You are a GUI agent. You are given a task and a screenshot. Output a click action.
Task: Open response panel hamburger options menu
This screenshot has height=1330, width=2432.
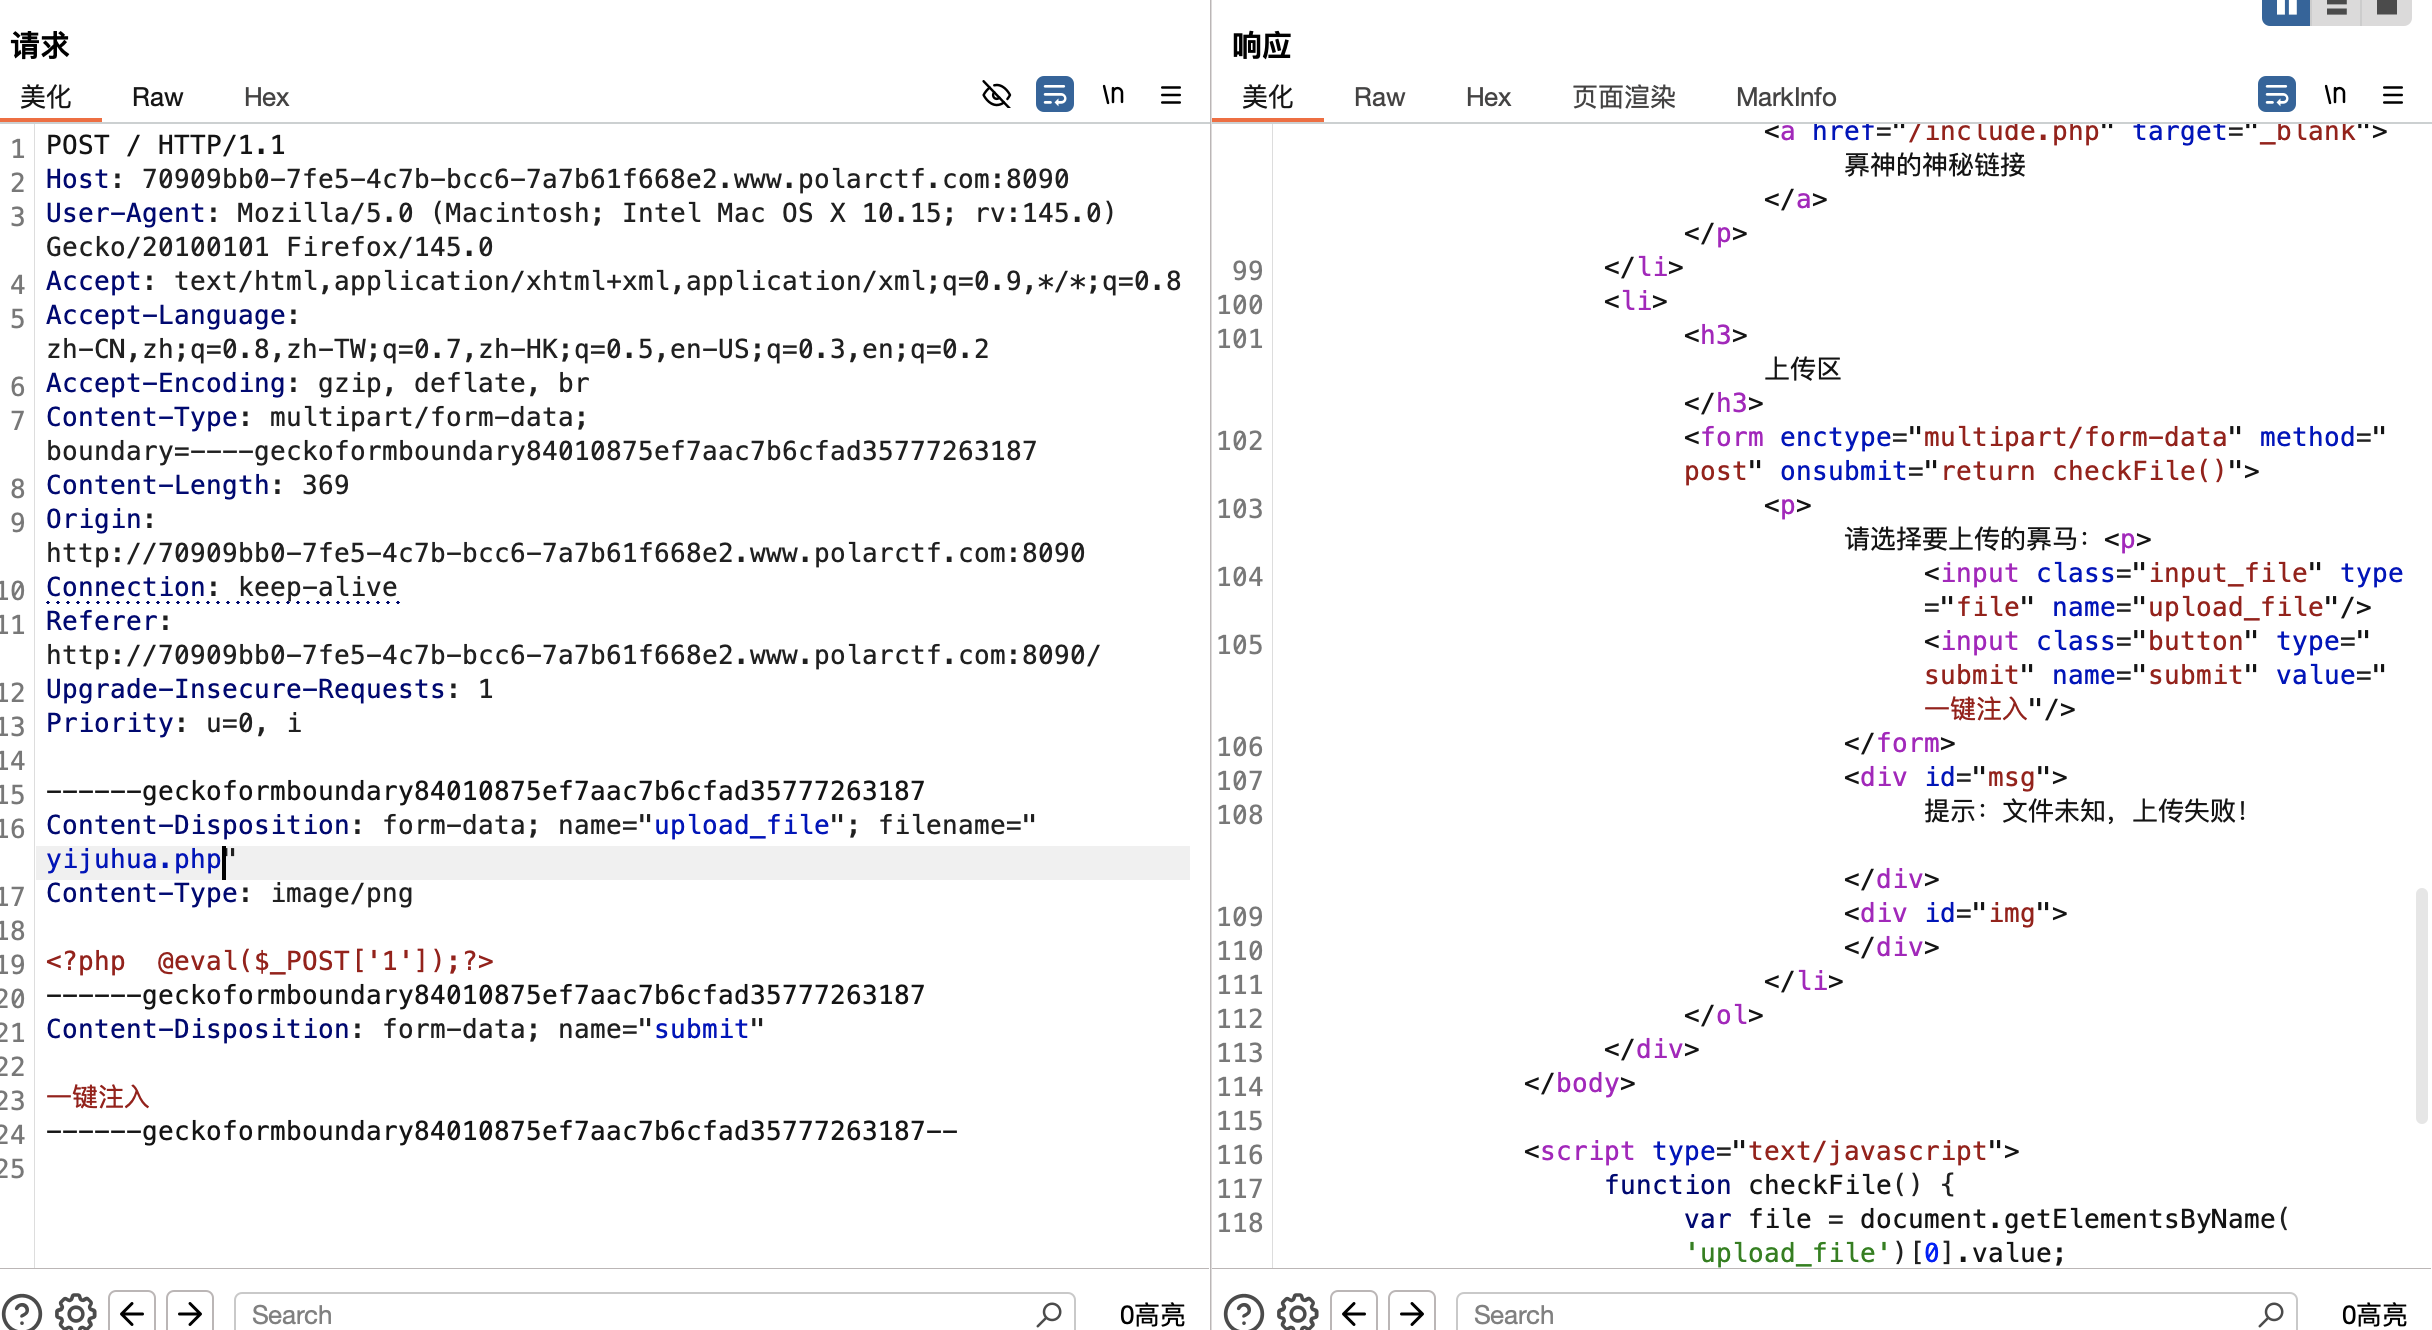tap(2393, 95)
